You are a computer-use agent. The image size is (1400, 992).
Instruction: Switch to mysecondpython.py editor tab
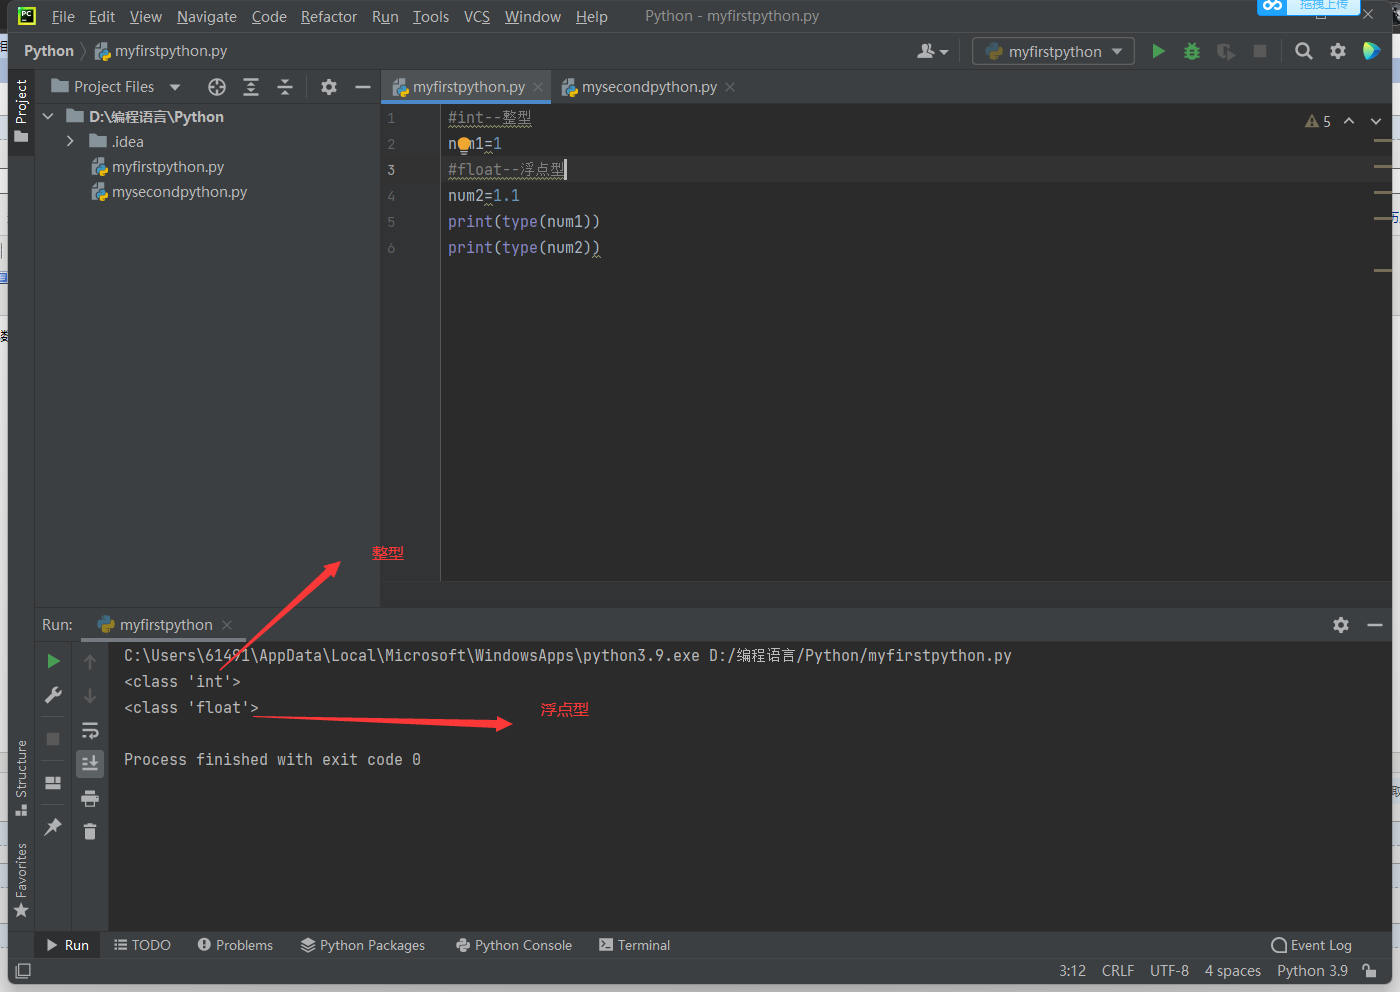tap(649, 87)
